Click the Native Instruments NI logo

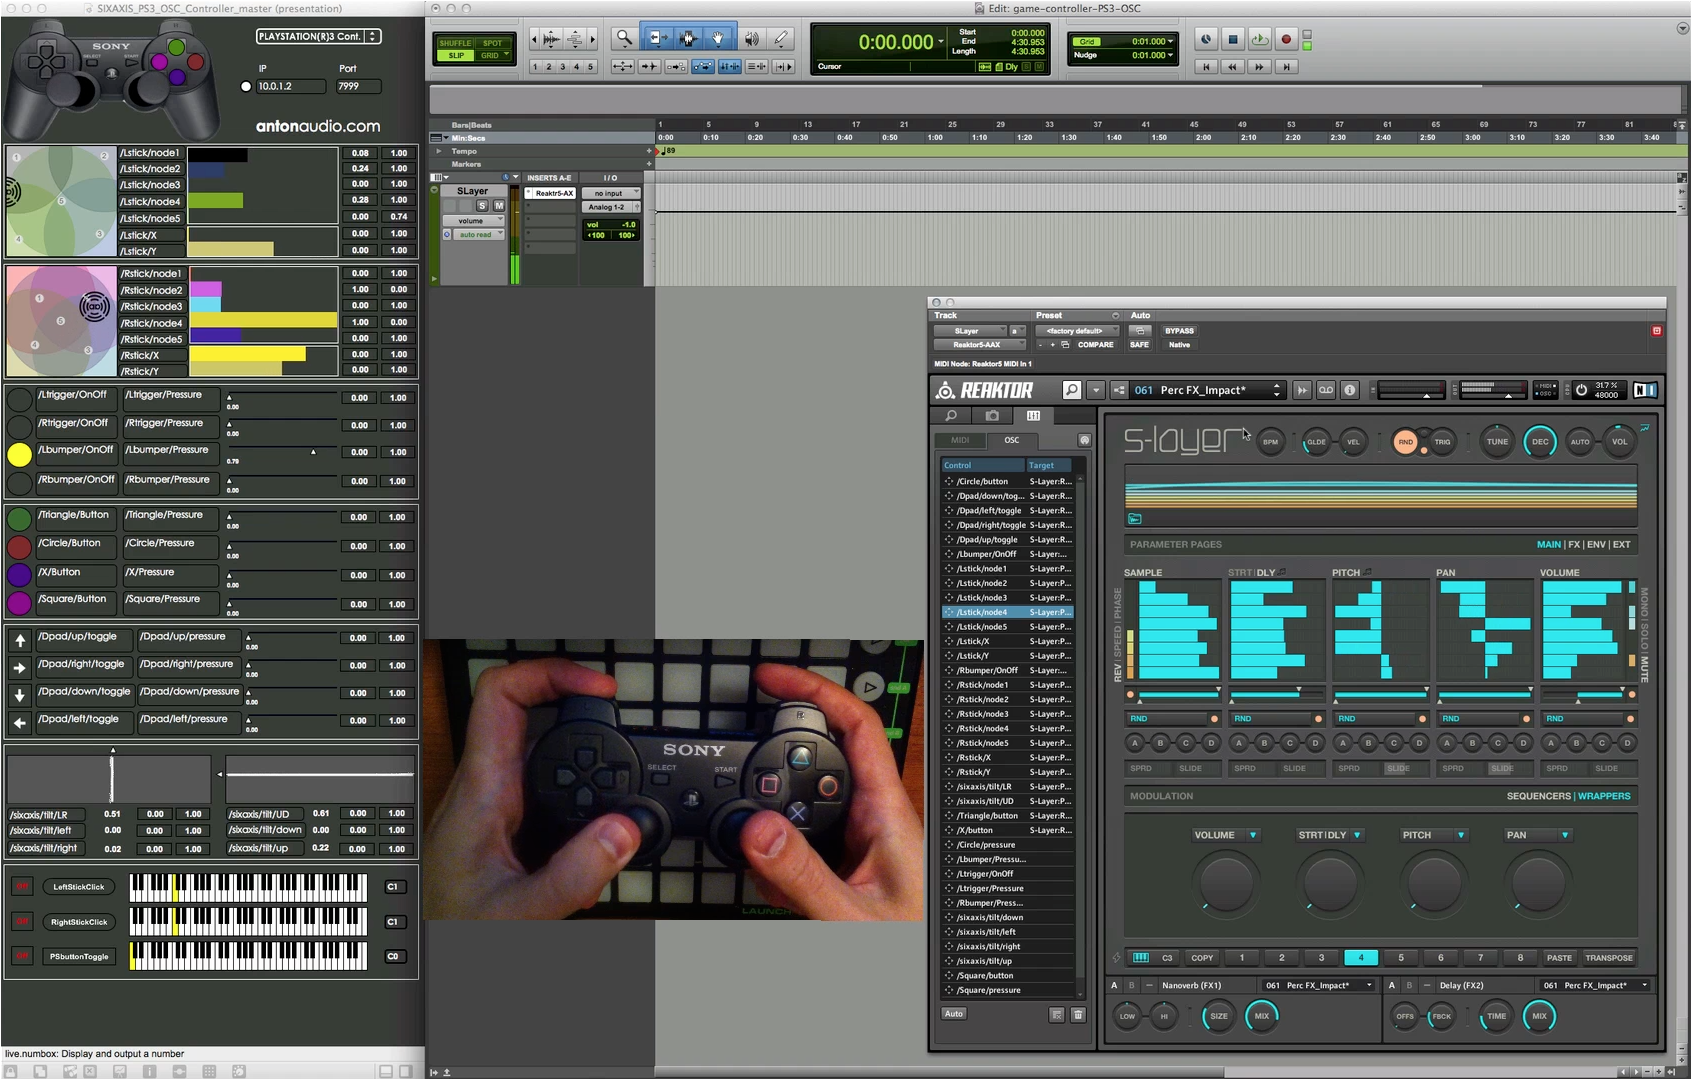(1644, 390)
